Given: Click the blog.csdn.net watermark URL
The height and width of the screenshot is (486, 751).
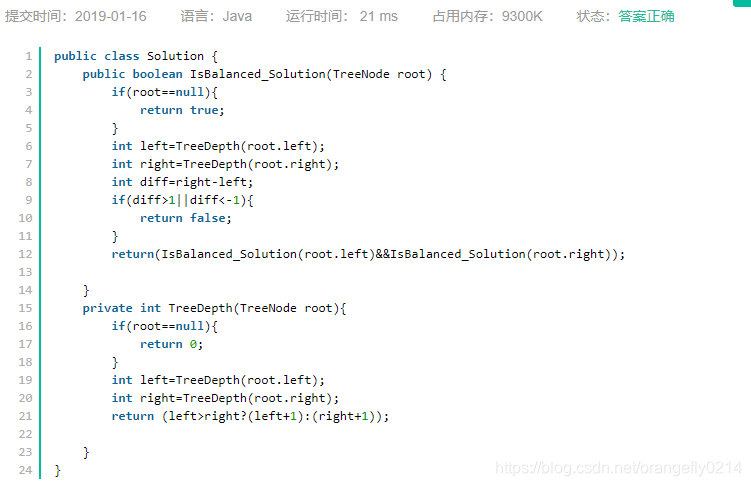Looking at the screenshot, I should [x=618, y=468].
